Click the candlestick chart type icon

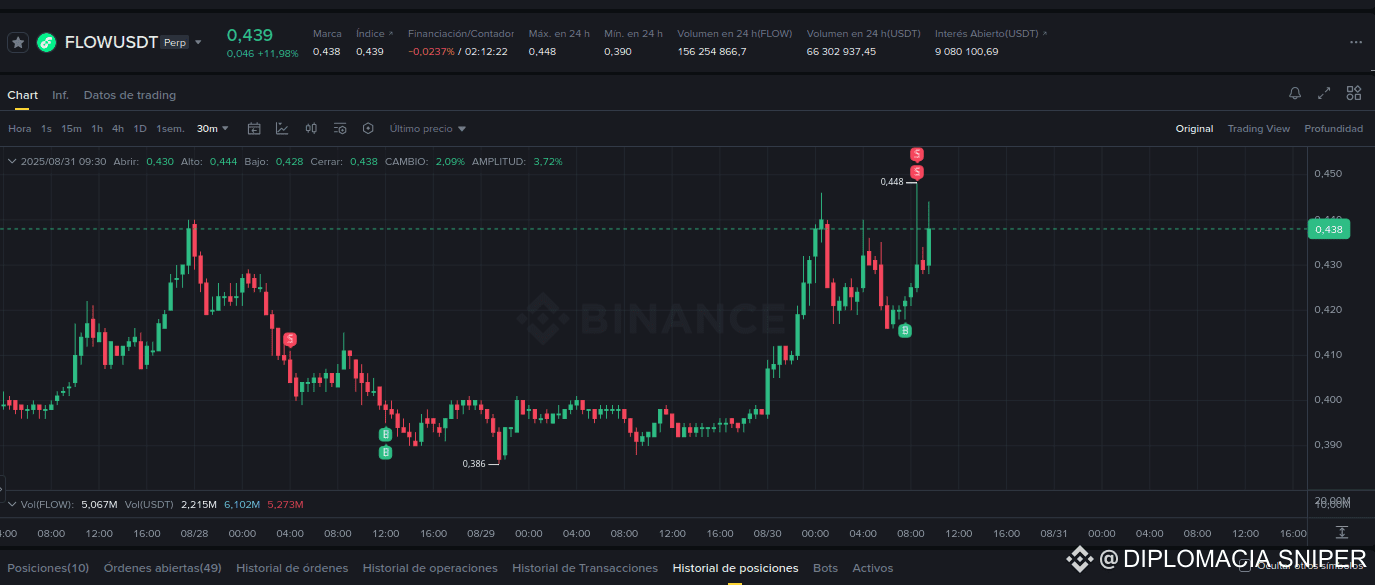311,128
